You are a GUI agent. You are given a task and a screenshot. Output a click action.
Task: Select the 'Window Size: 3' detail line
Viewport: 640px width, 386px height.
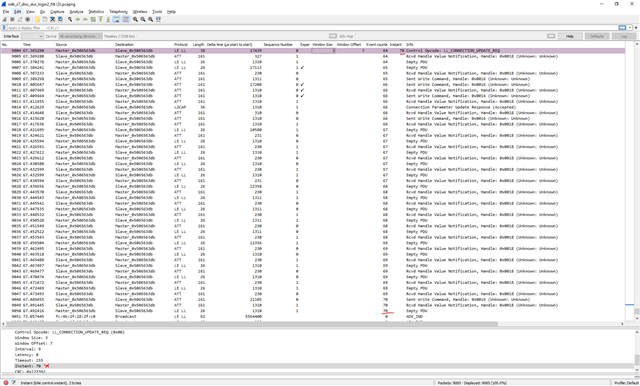tap(31, 338)
